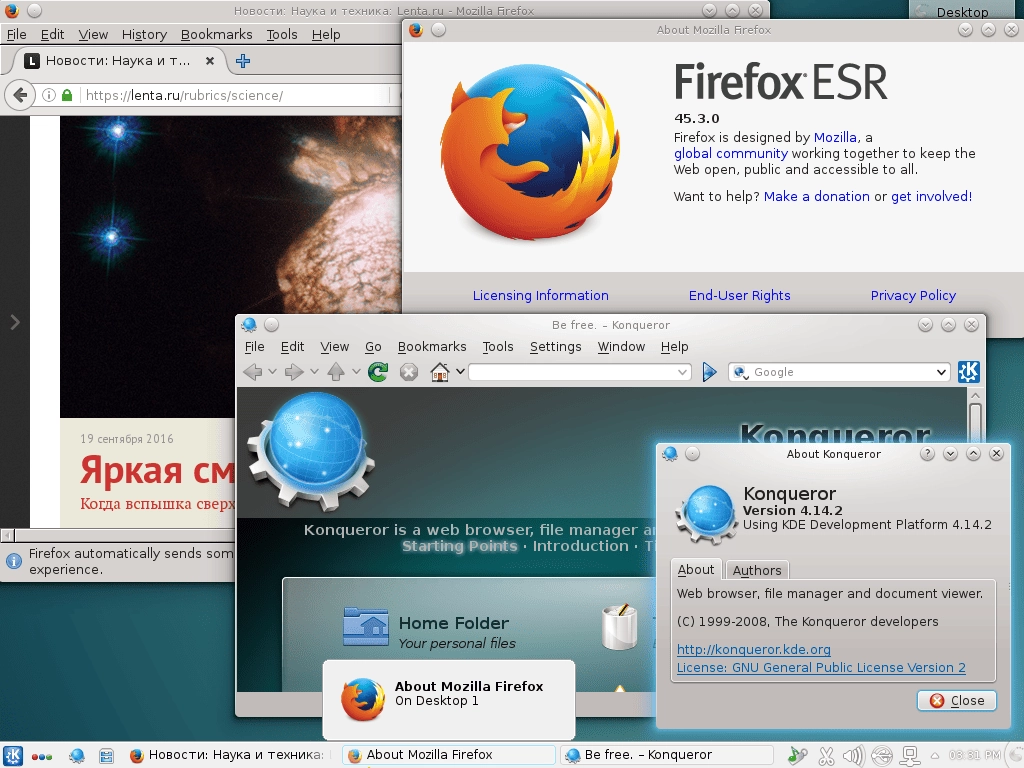Image resolution: width=1024 pixels, height=768 pixels.
Task: Click Konqueror page vertical scrollbar
Action: click(x=975, y=539)
